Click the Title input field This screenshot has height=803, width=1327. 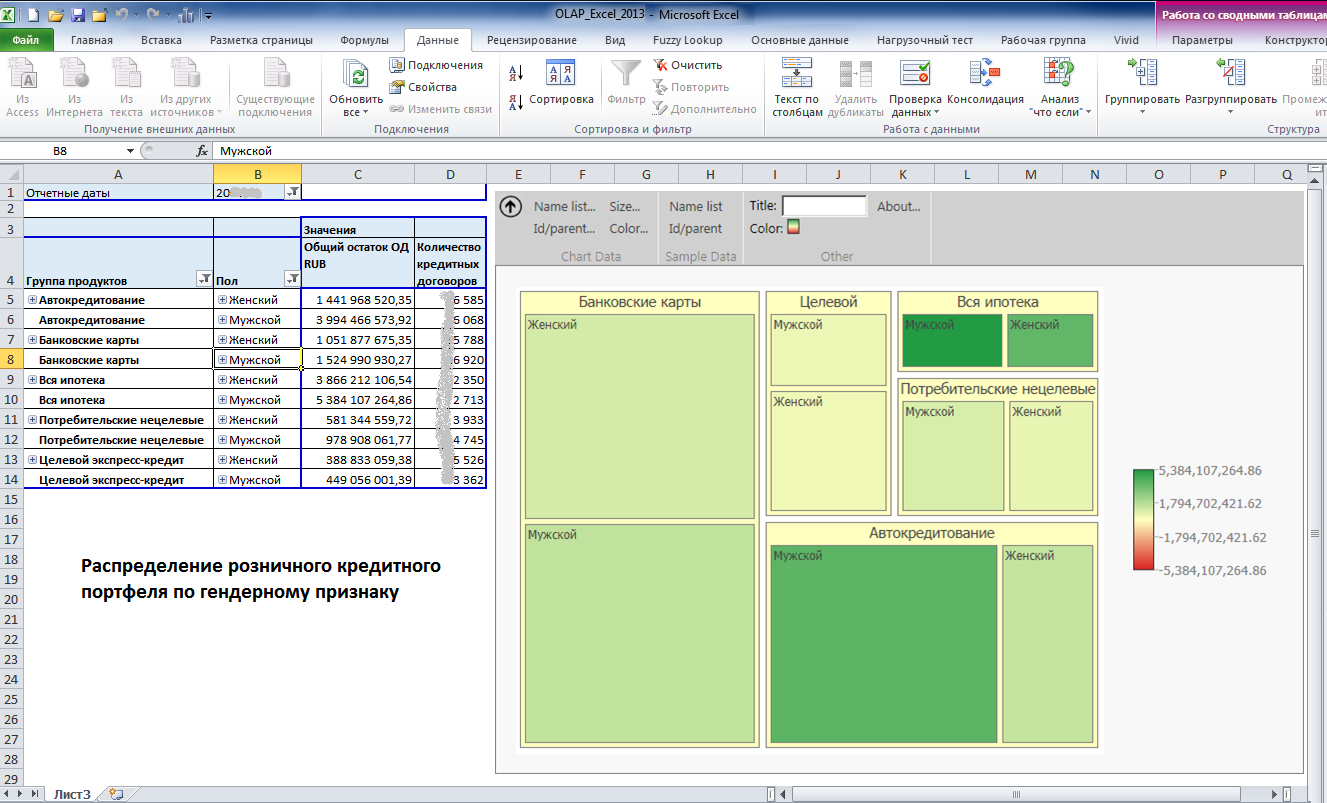tap(824, 206)
